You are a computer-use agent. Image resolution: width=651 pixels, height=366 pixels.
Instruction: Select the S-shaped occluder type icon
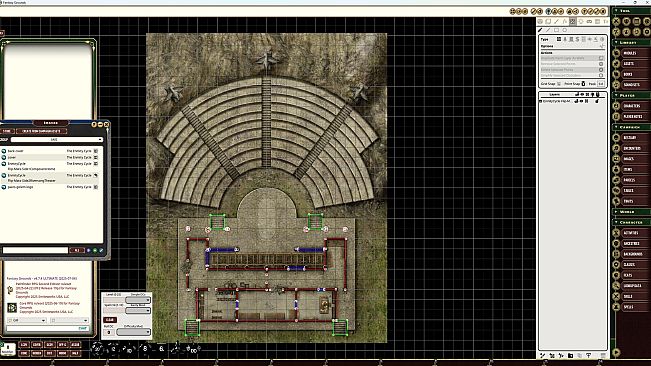coord(577,39)
